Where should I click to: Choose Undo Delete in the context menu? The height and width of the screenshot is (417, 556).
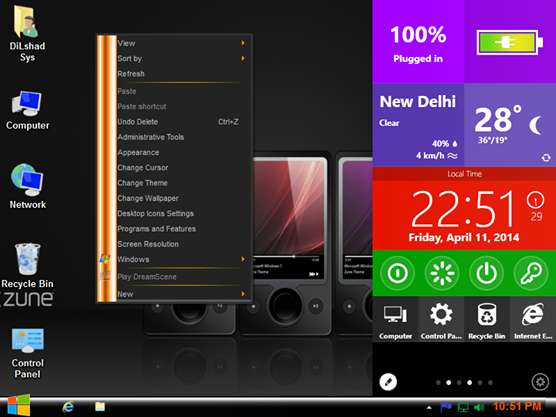coord(181,122)
